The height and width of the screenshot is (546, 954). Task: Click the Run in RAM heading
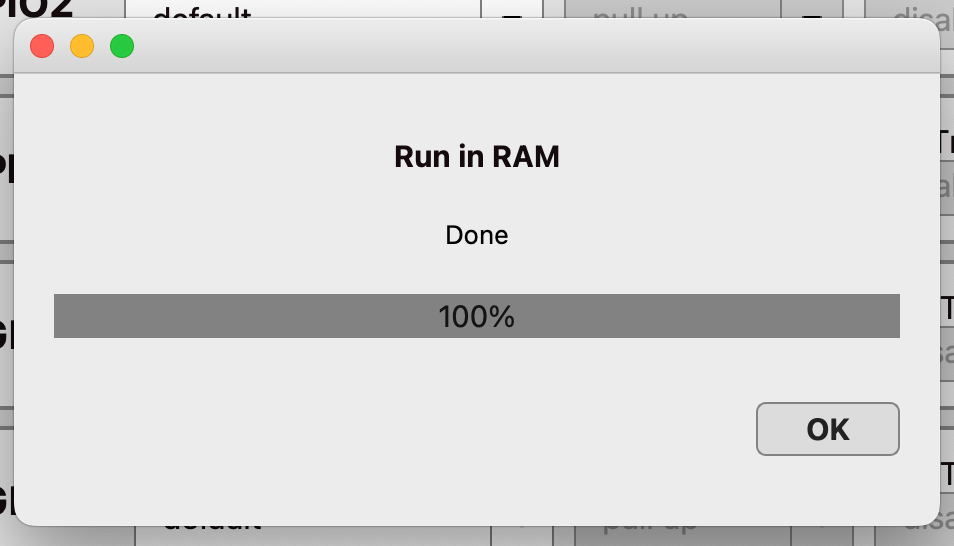[476, 157]
